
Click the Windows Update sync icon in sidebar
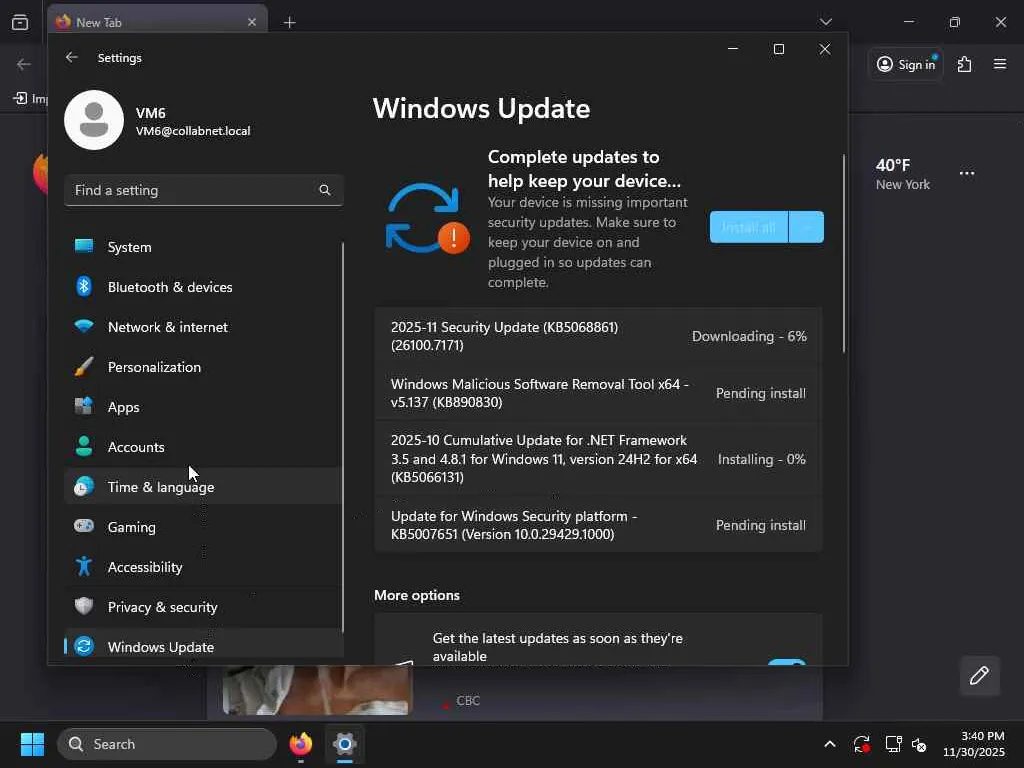tap(84, 647)
